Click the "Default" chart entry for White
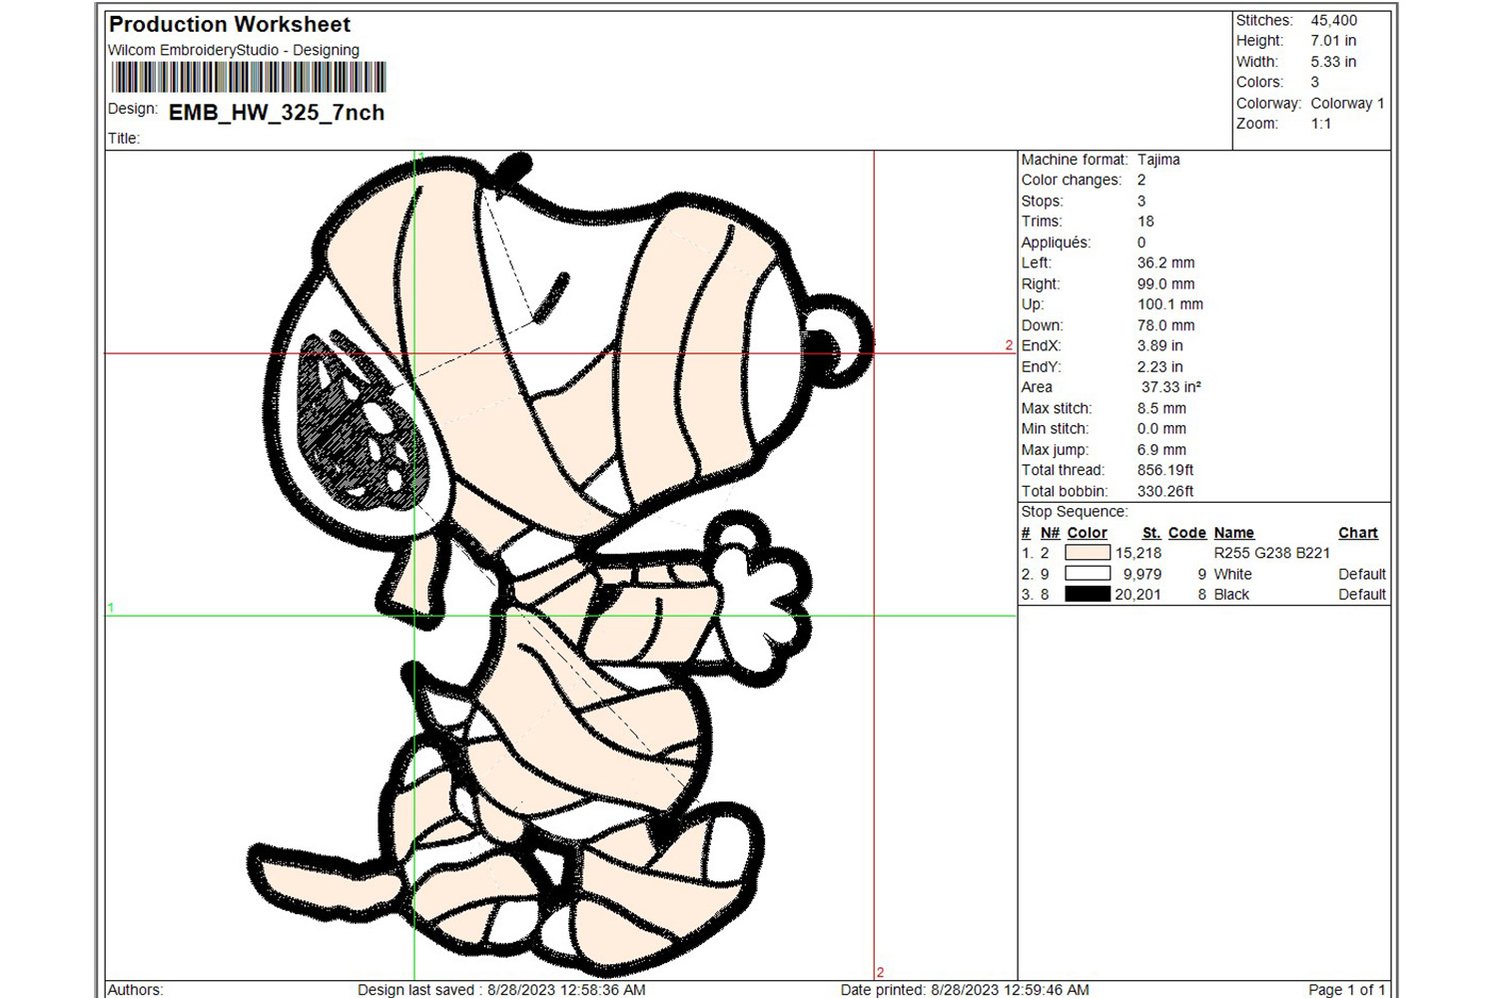Viewport: 1500px width, 998px height. [x=1362, y=574]
